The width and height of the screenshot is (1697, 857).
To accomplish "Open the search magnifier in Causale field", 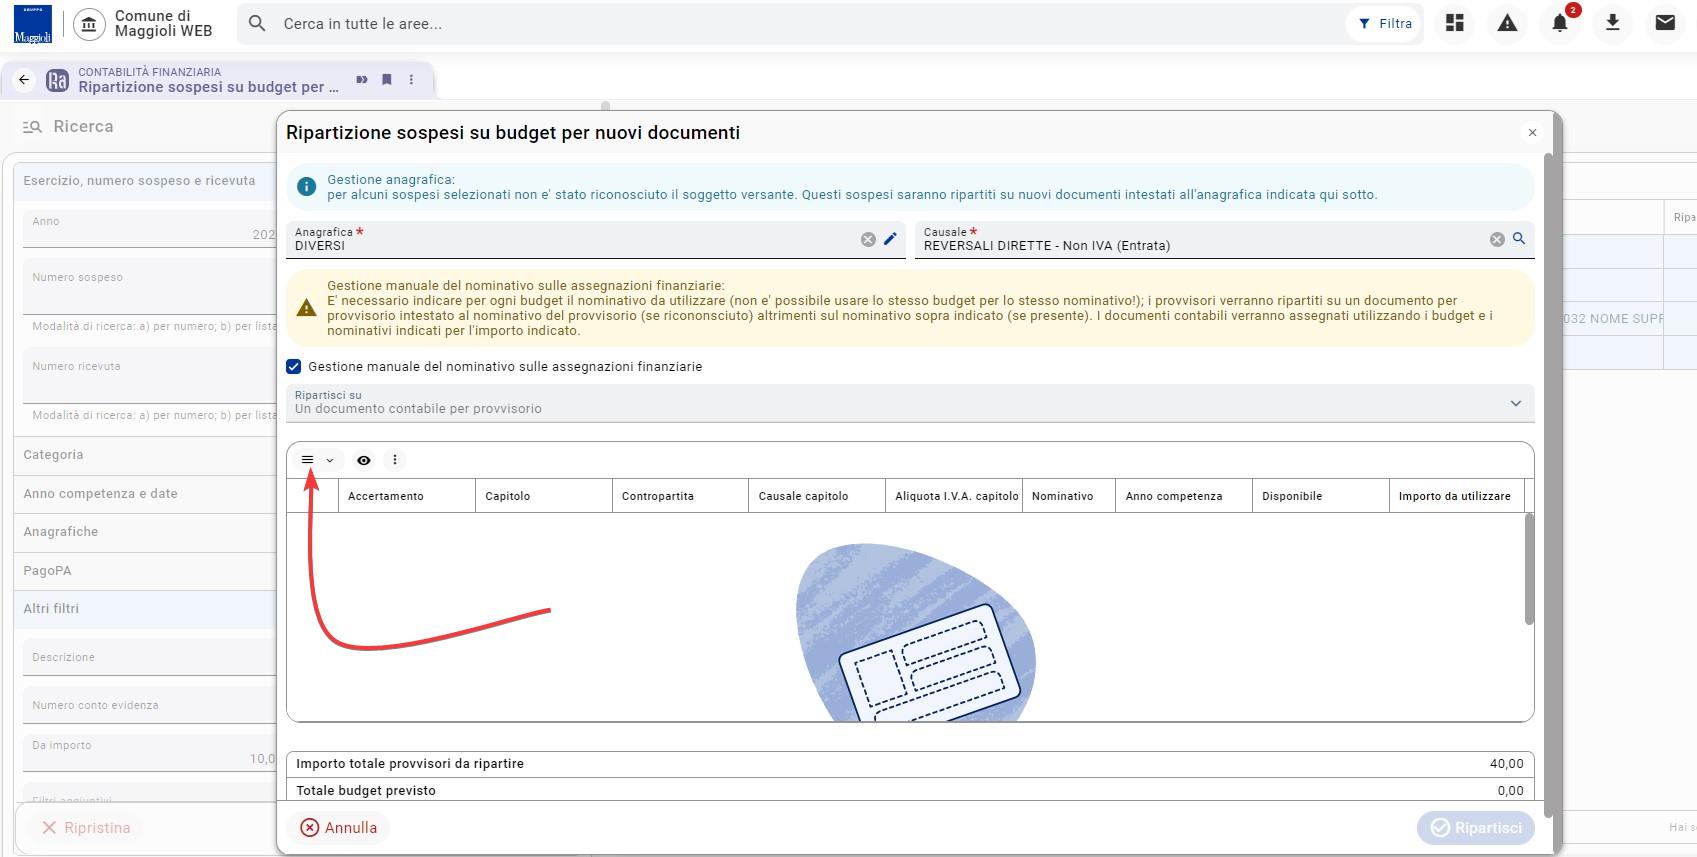I will (x=1519, y=239).
